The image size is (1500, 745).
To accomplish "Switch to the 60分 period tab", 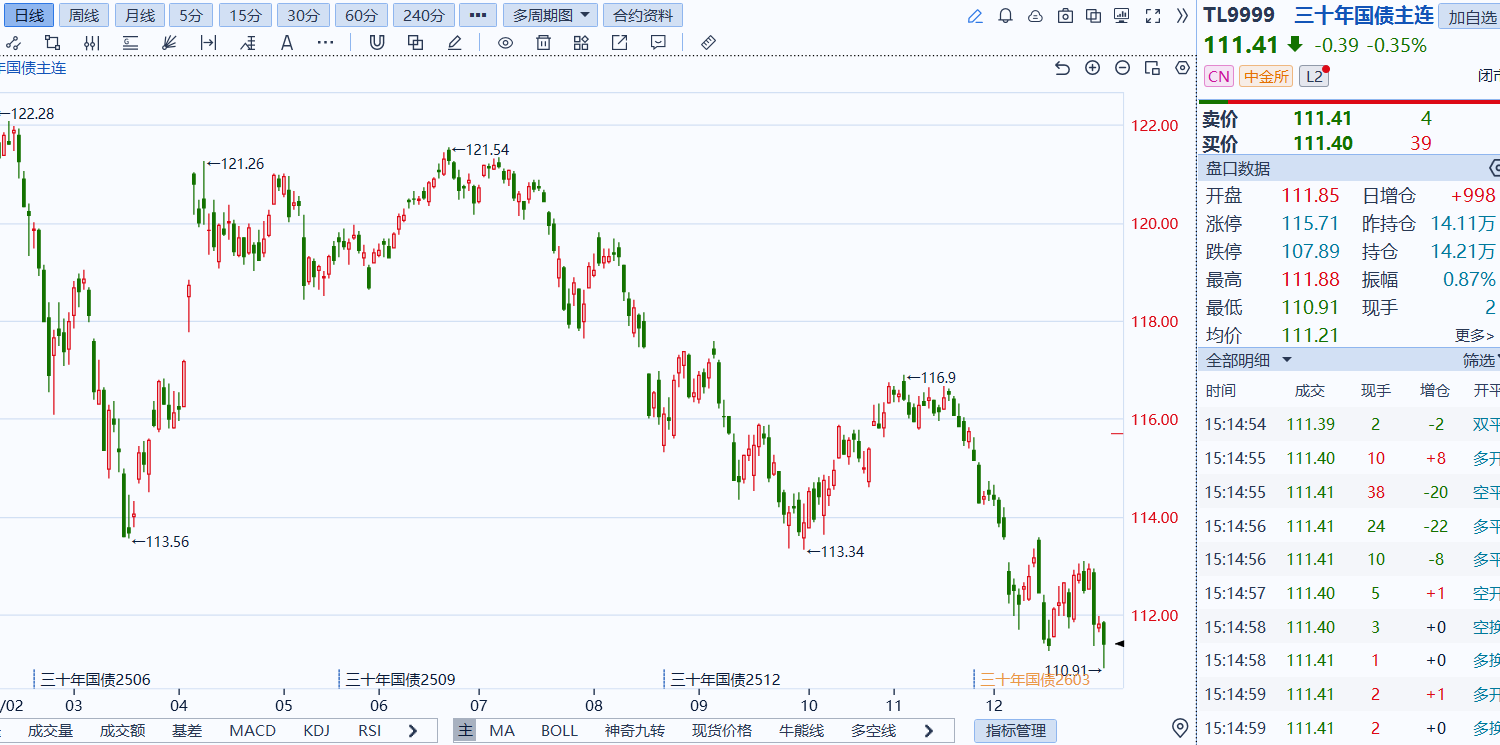I will [361, 15].
